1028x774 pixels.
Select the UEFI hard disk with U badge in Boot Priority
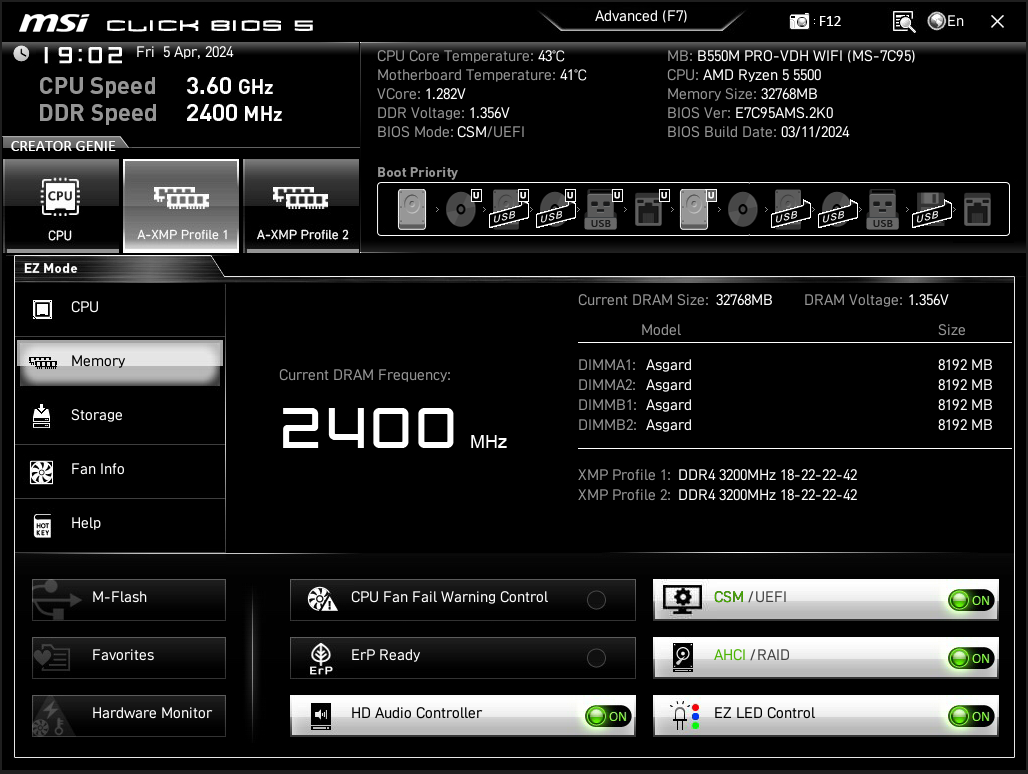point(697,209)
